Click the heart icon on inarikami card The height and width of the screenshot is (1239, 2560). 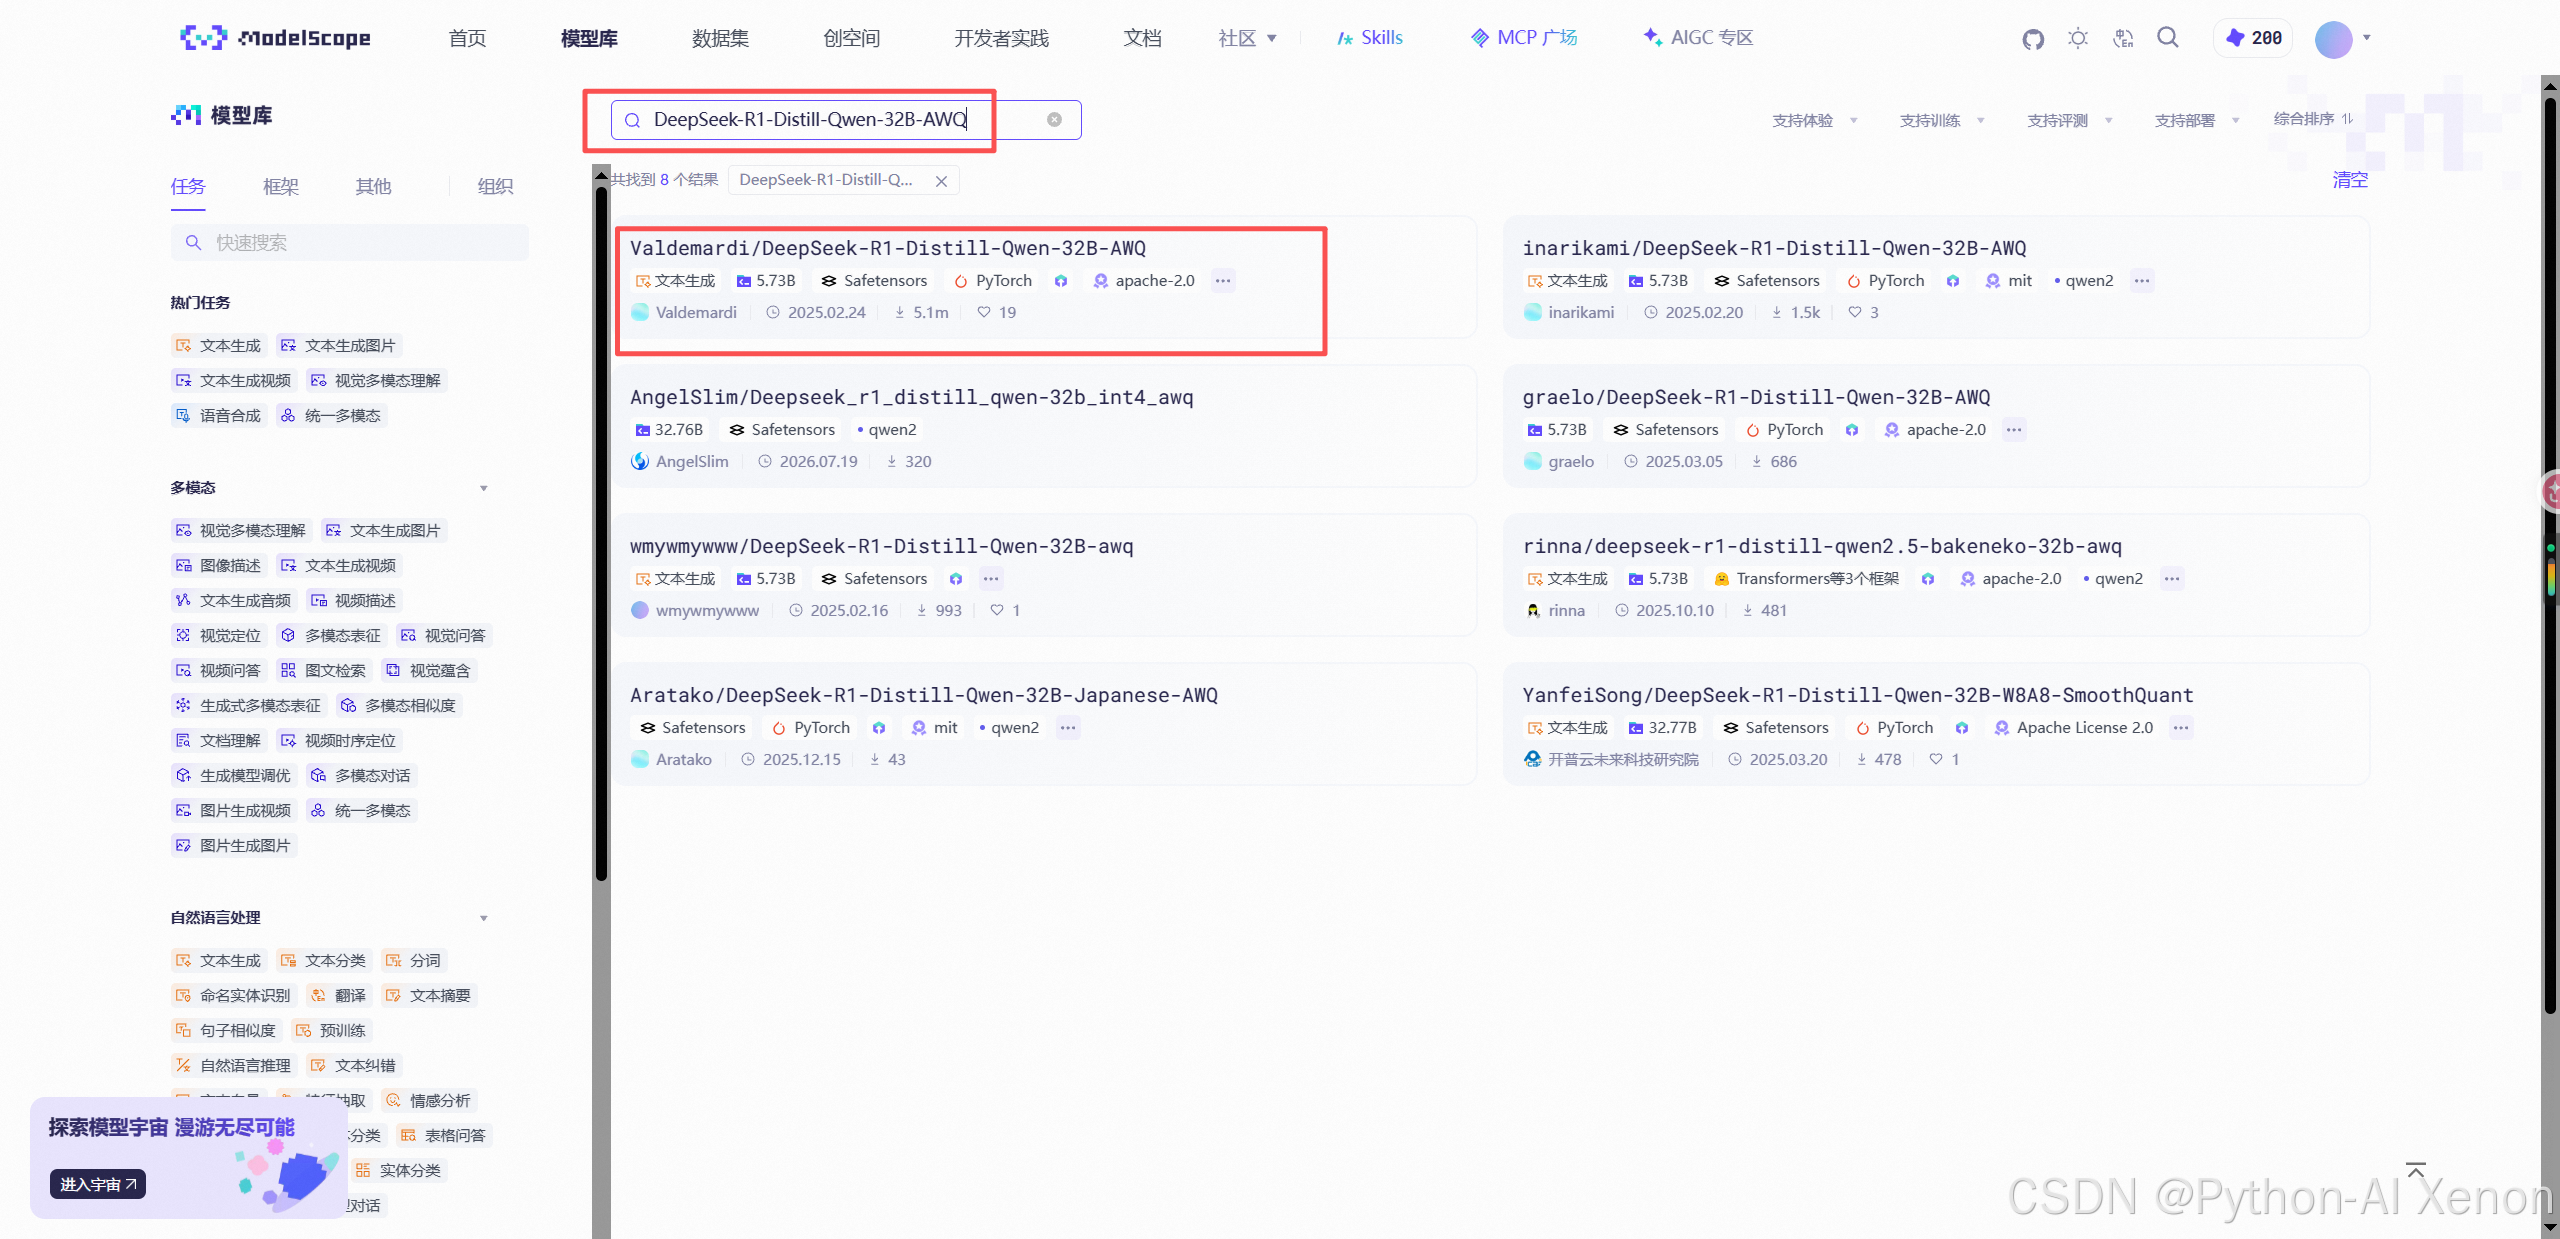tap(1855, 312)
